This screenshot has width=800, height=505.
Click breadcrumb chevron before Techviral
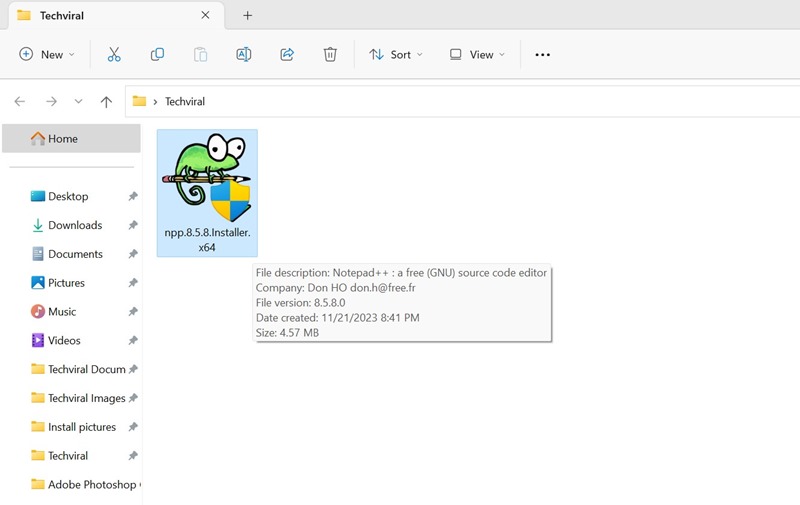click(155, 102)
